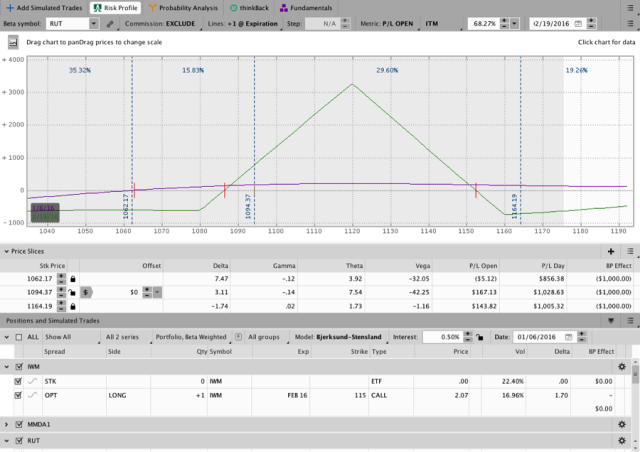Image resolution: width=640 pixels, height=452 pixels.
Task: Toggle the RUT group checkbox
Action: [x=19, y=441]
